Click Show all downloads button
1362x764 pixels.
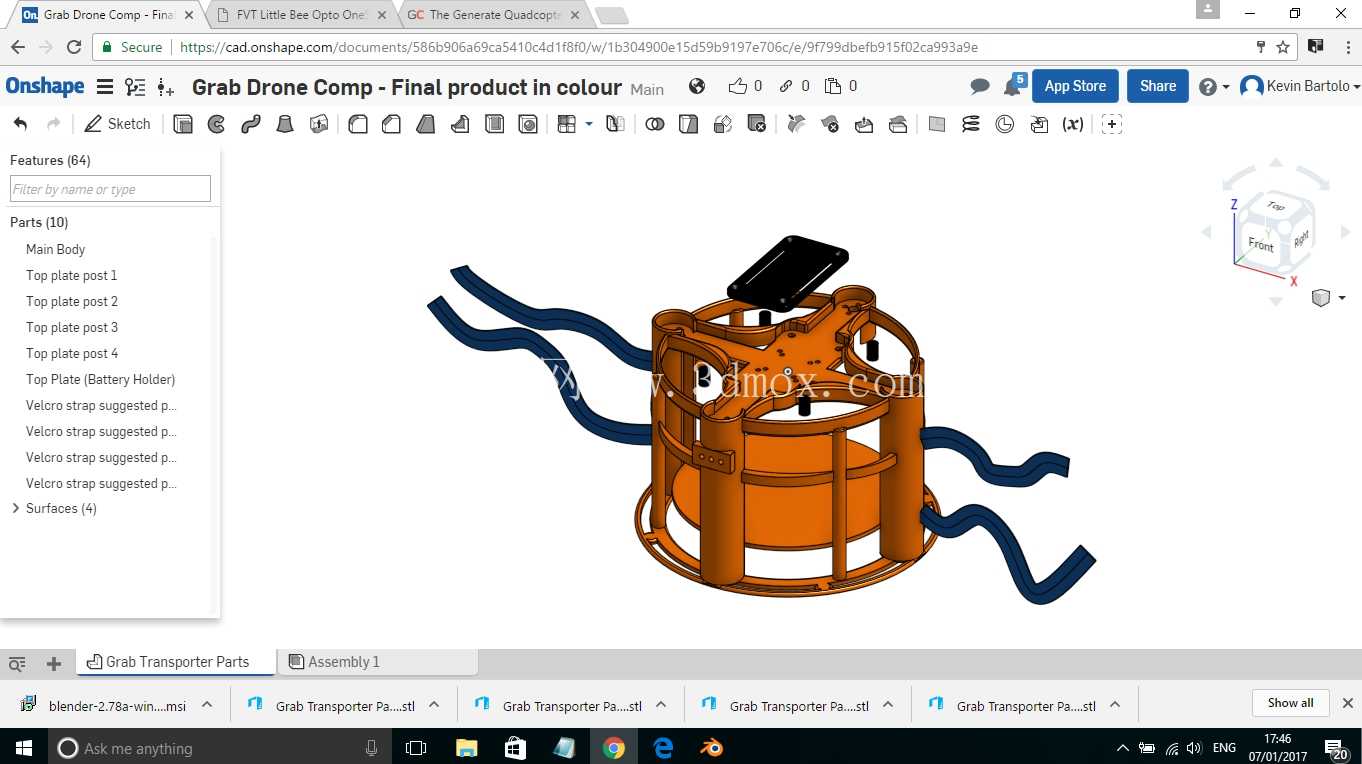click(x=1290, y=703)
